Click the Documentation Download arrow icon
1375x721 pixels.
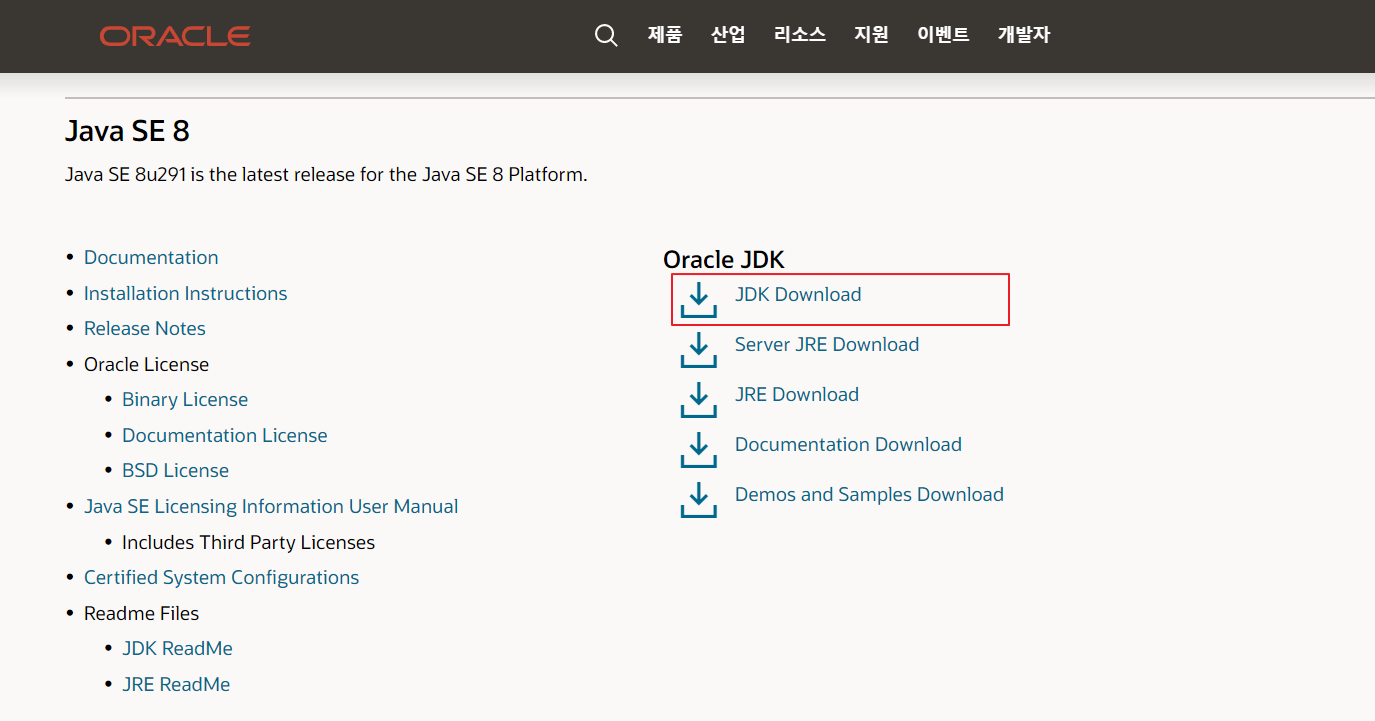(x=699, y=449)
